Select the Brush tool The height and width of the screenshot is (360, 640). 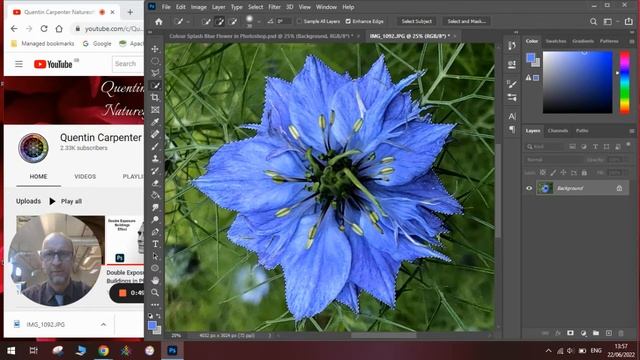click(x=155, y=147)
